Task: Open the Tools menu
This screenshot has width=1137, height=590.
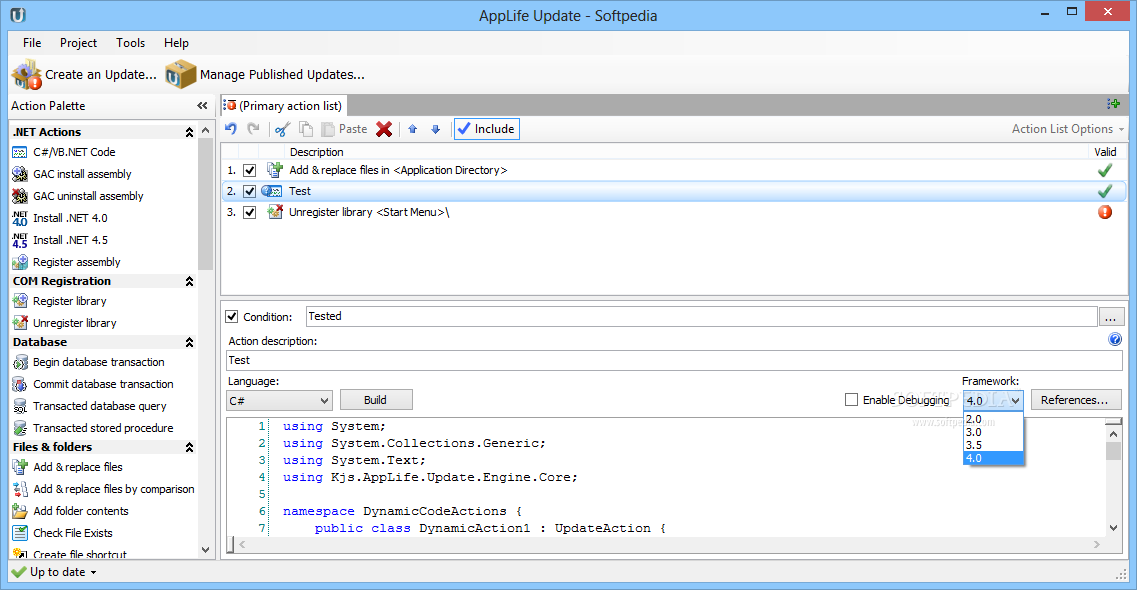Action: (x=131, y=43)
